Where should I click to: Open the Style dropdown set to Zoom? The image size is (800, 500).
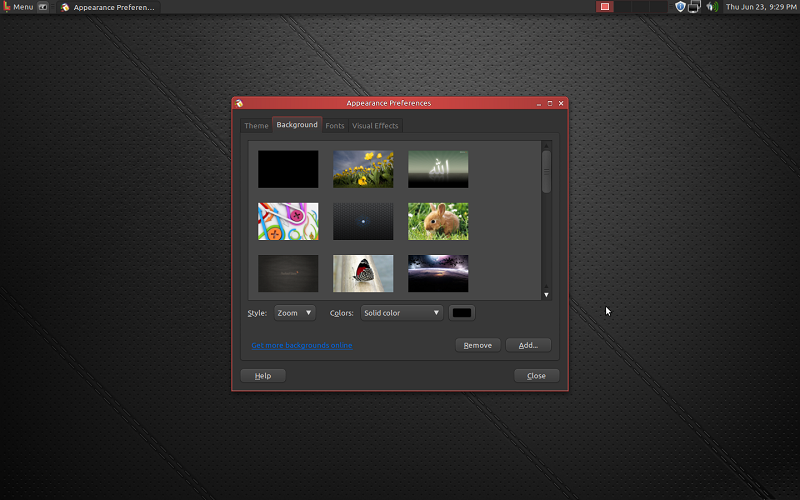[295, 313]
